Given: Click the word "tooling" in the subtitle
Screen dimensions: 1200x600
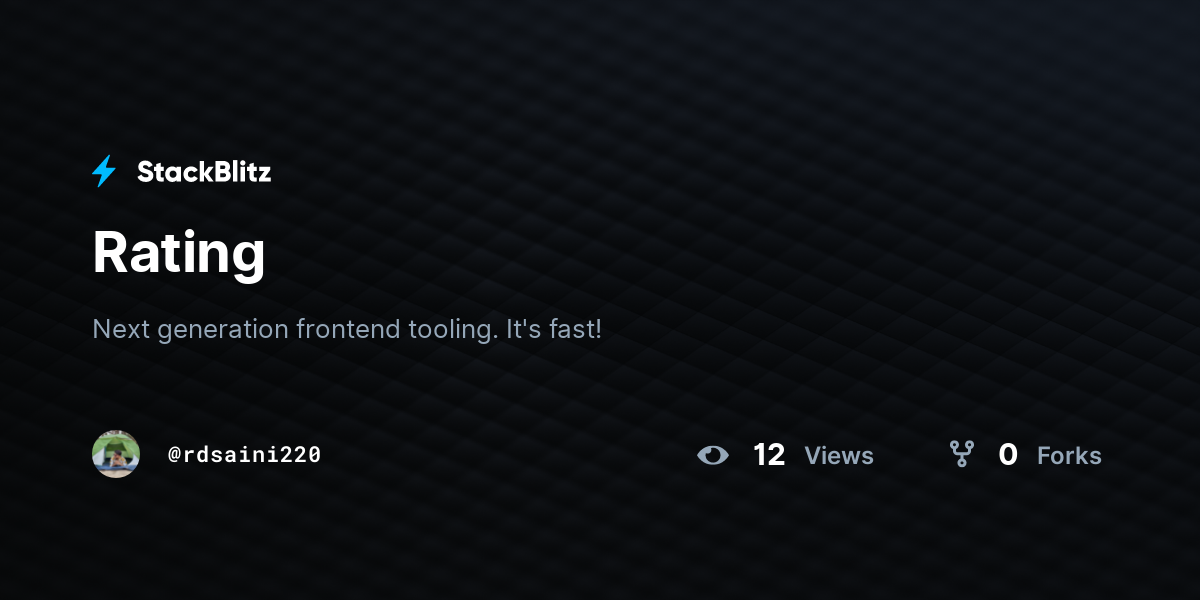Looking at the screenshot, I should click(450, 329).
